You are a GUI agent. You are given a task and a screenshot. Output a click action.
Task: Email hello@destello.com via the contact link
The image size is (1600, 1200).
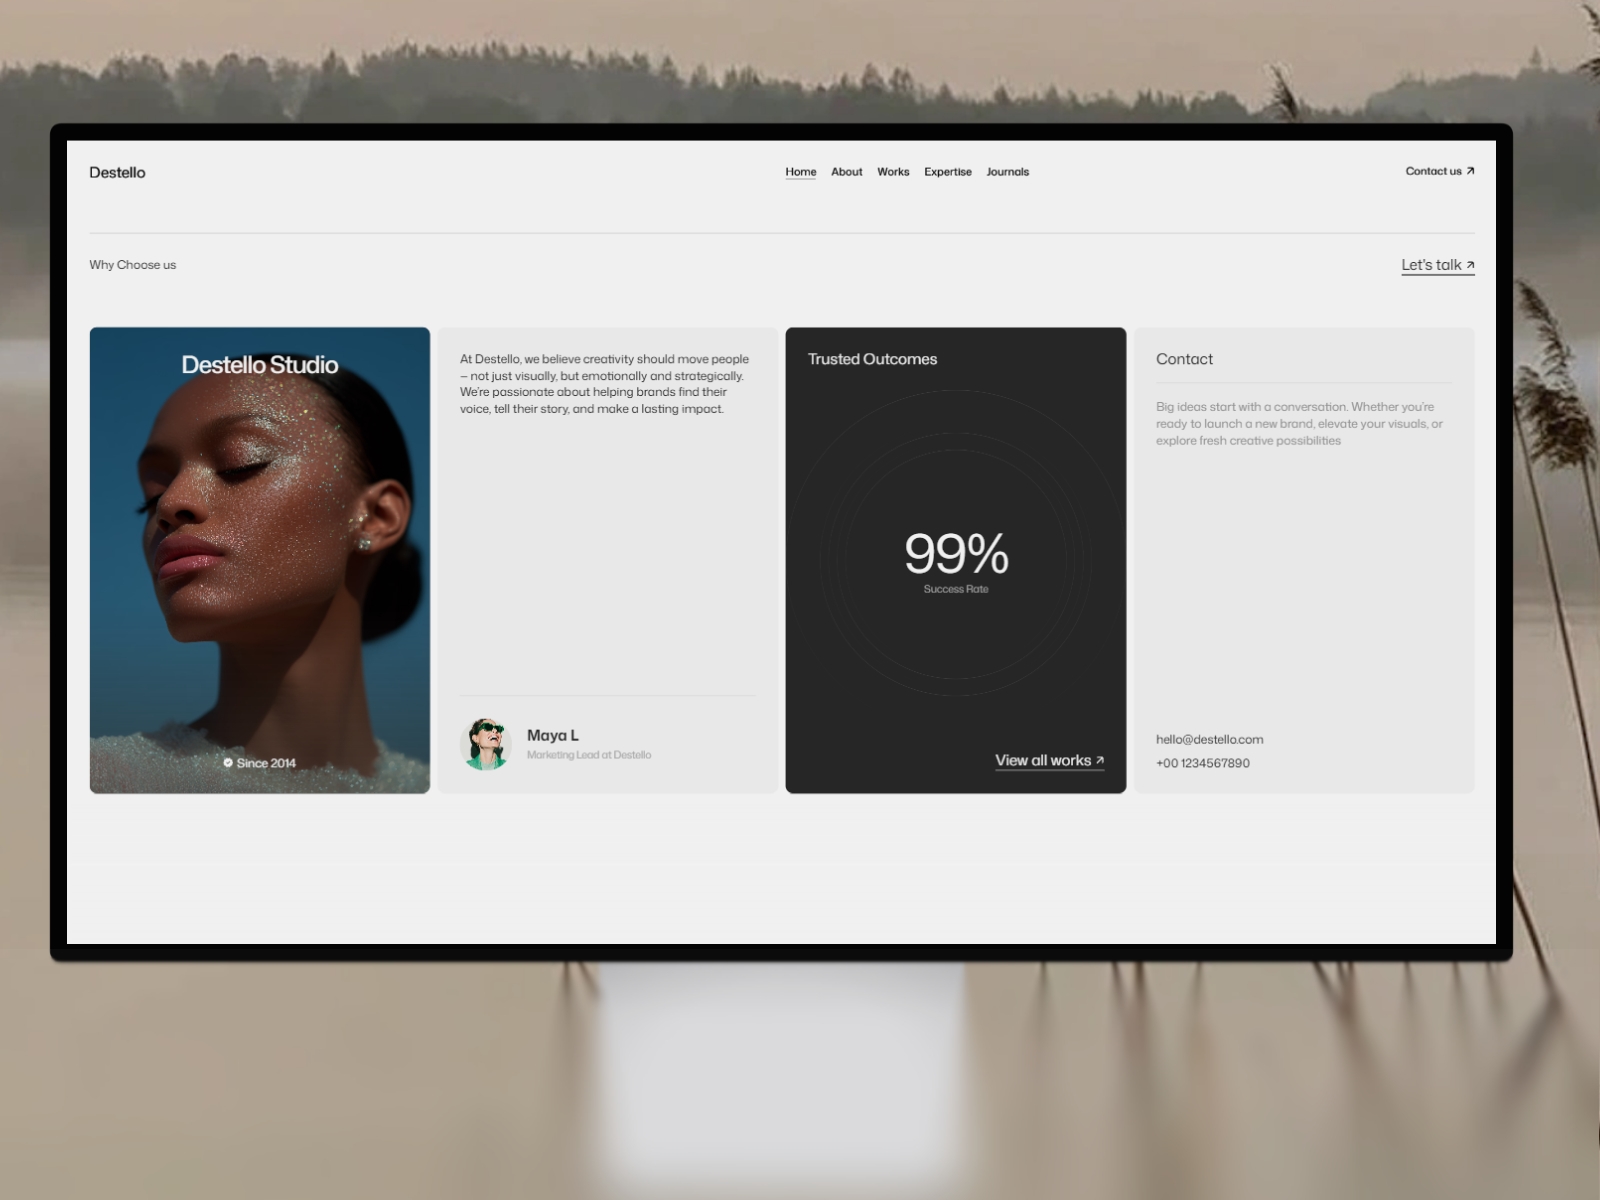1209,739
